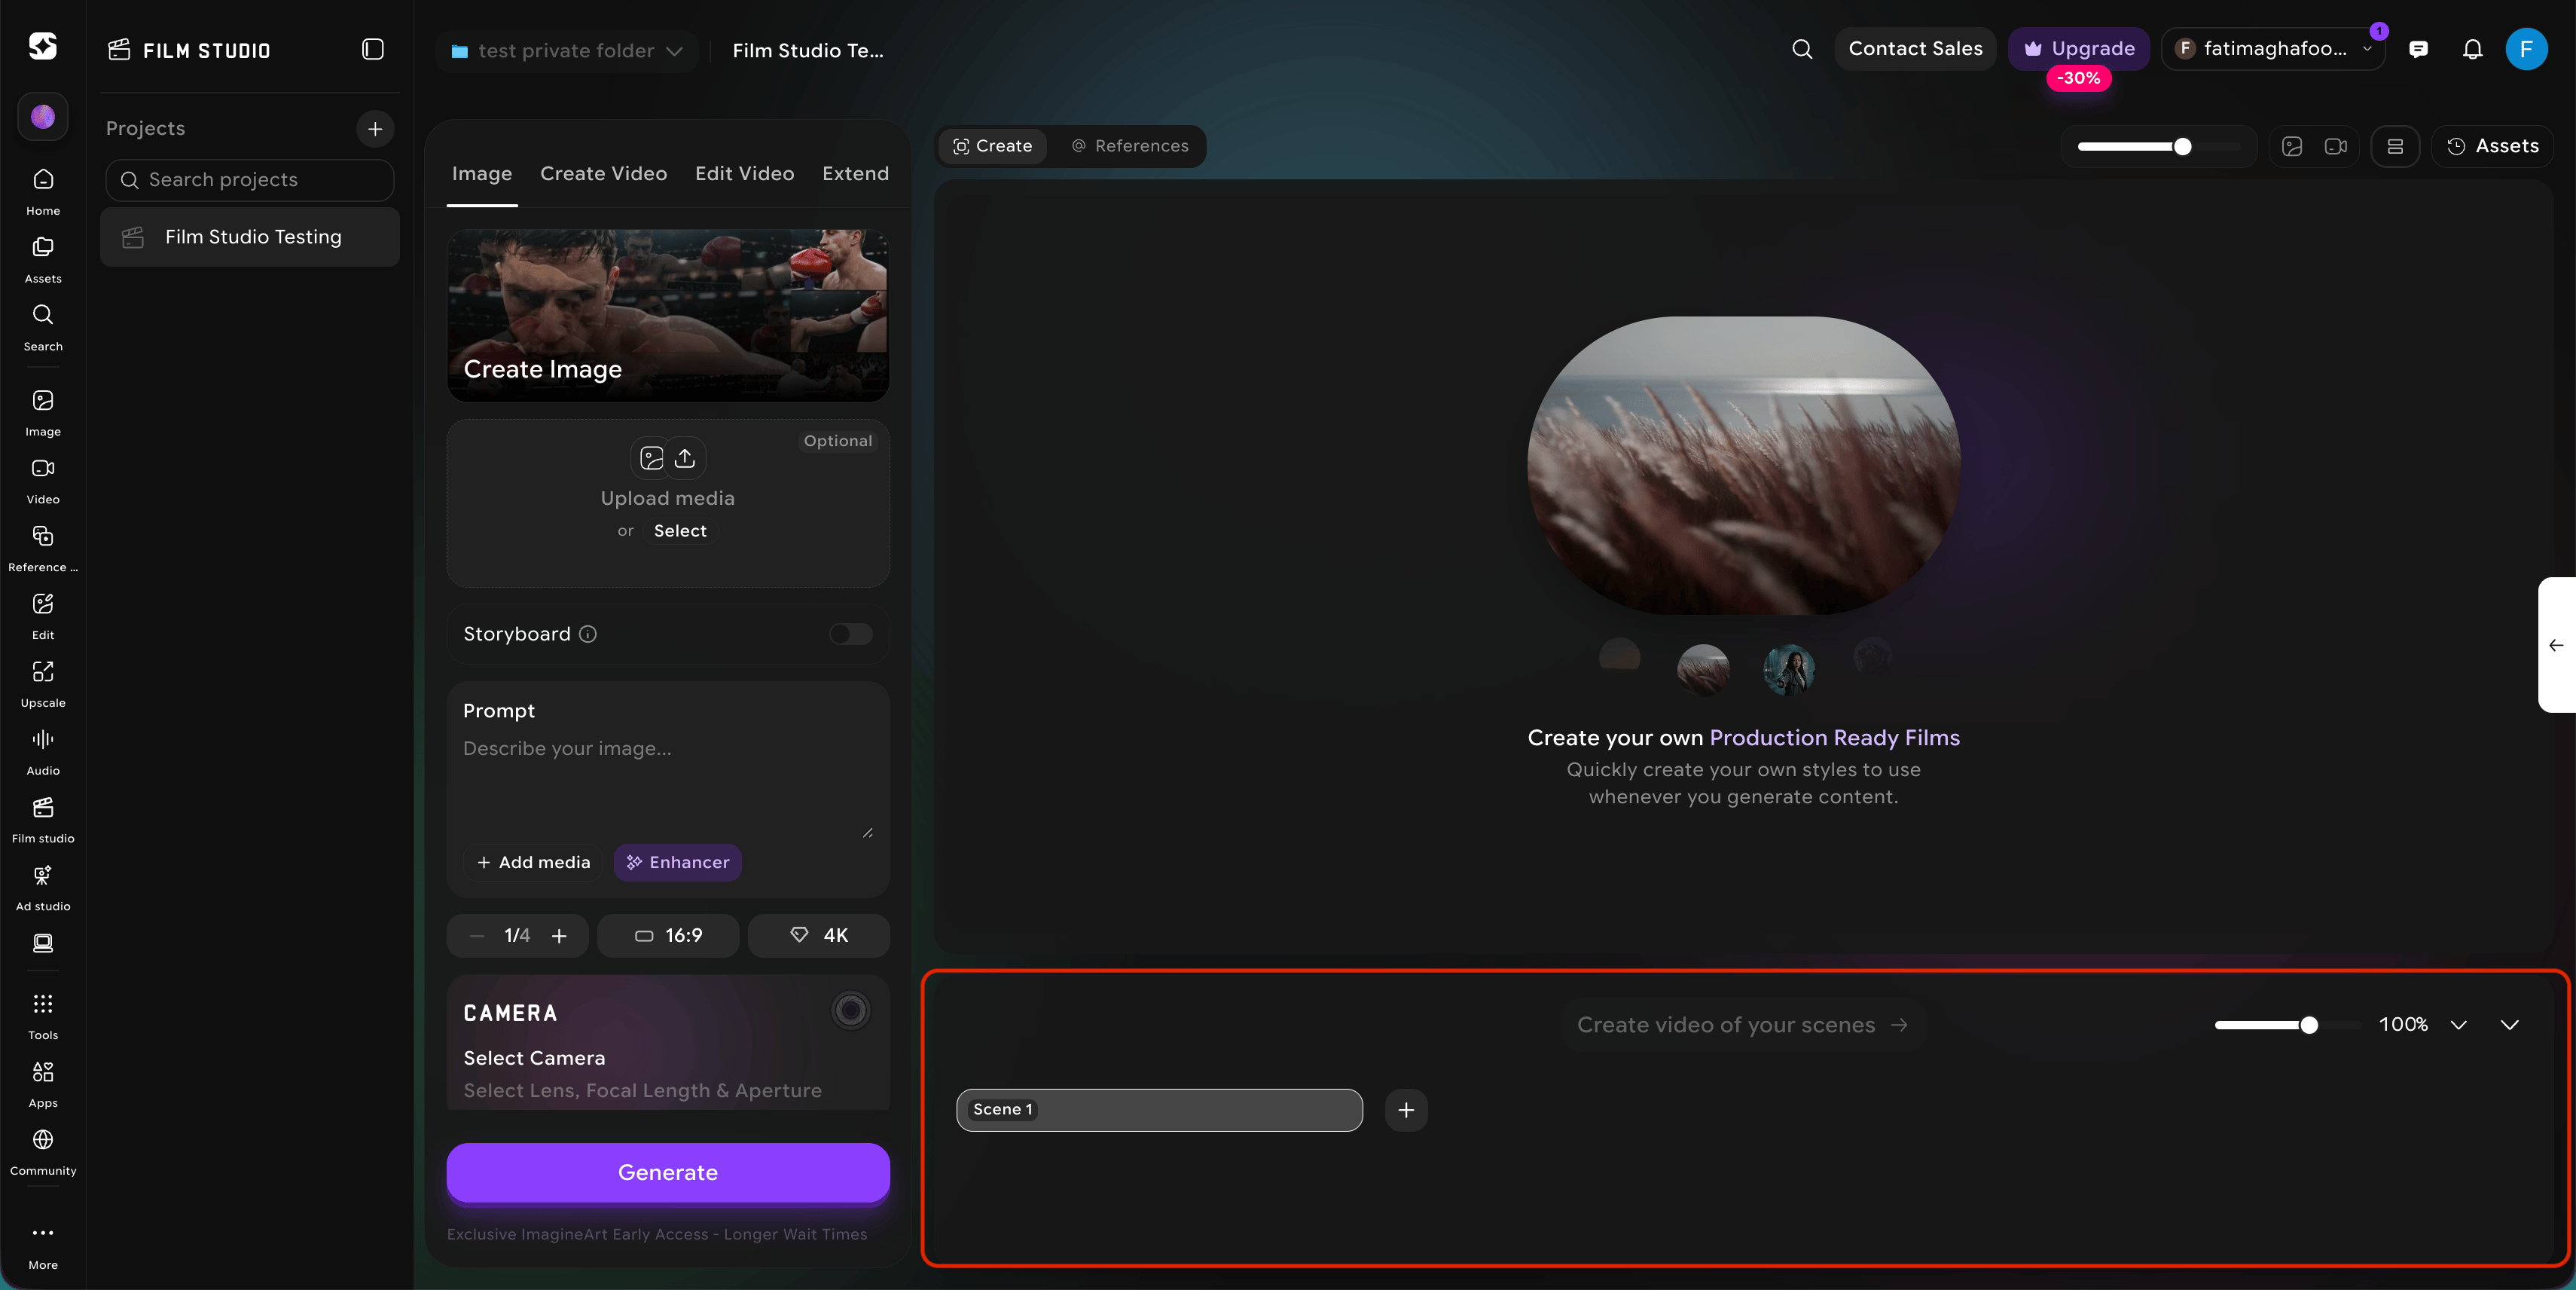
Task: Open the chat messages icon
Action: click(x=2418, y=49)
